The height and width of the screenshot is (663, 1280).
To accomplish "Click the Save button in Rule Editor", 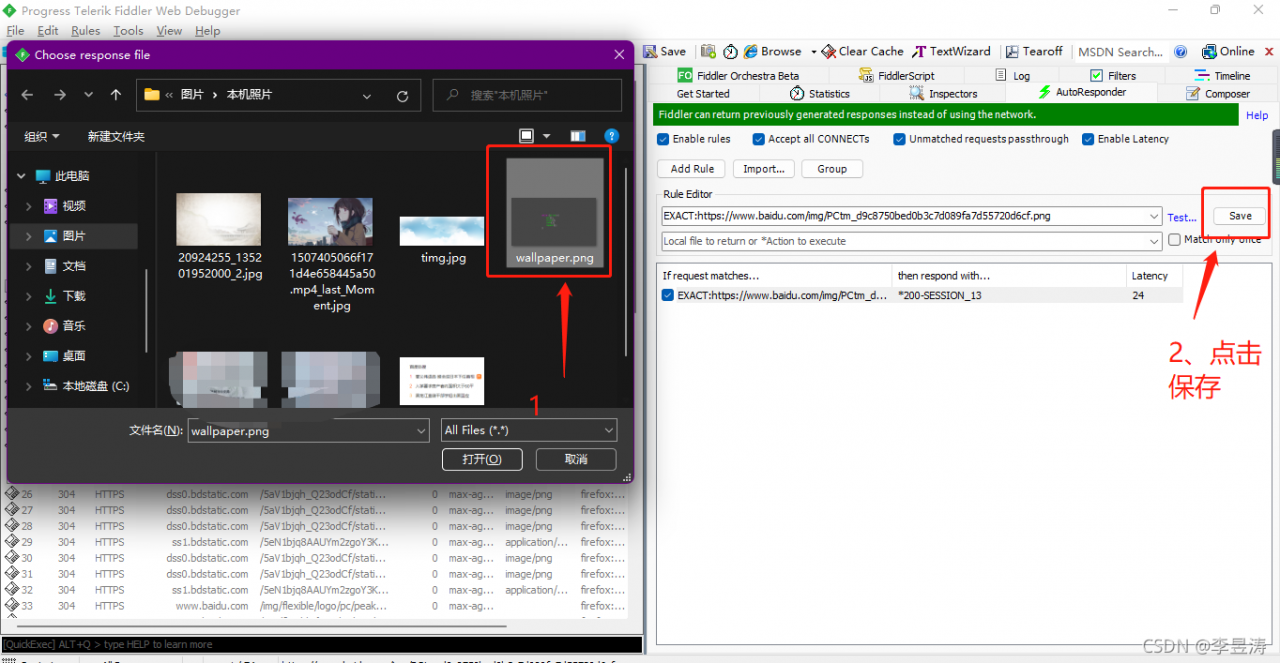I will [1240, 216].
